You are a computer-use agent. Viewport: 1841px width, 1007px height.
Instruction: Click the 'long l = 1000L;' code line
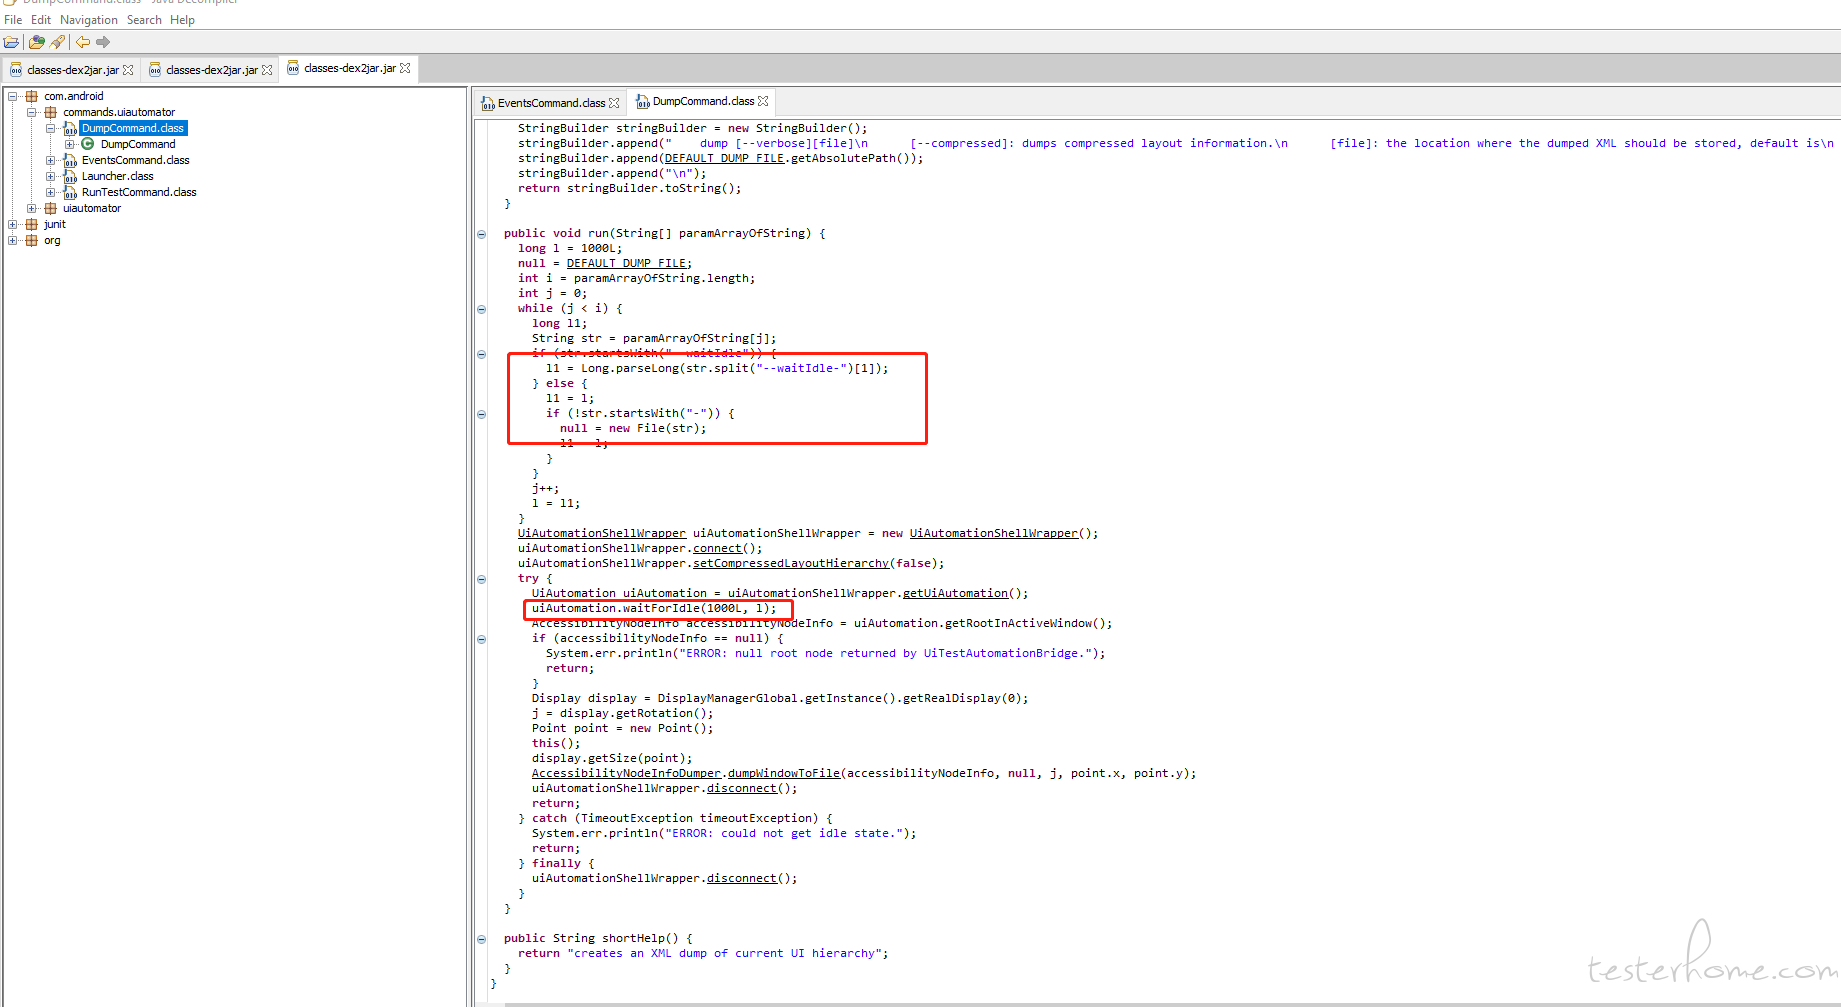pyautogui.click(x=570, y=248)
